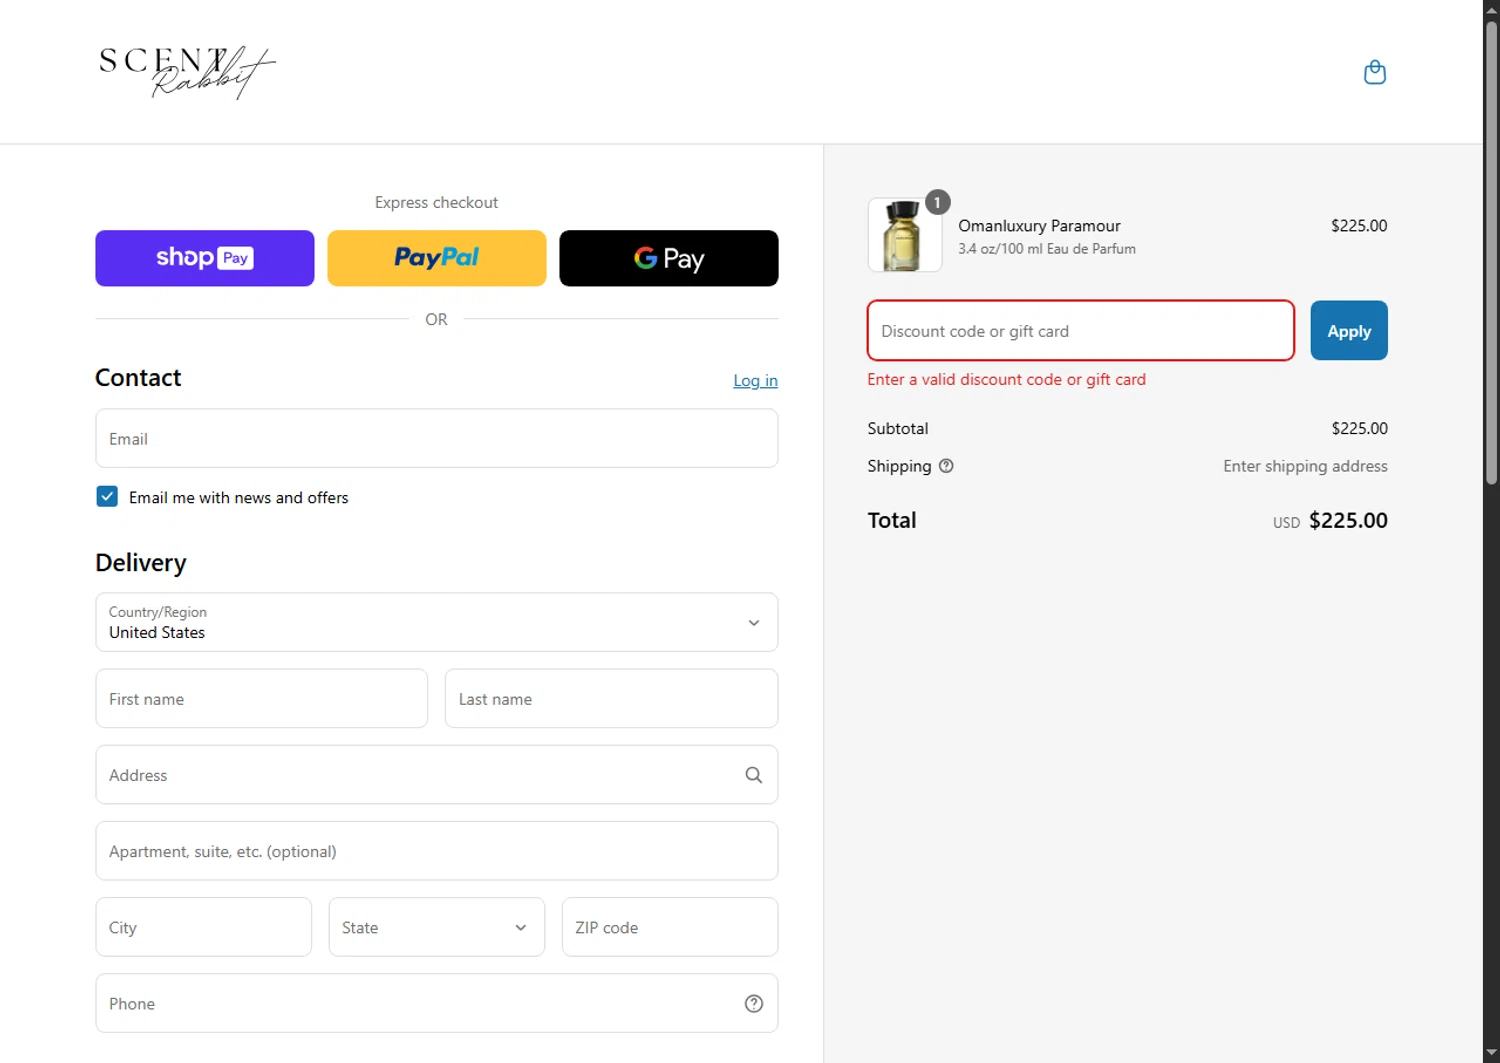The height and width of the screenshot is (1063, 1500).
Task: Click the ZIP code field
Action: (x=670, y=927)
